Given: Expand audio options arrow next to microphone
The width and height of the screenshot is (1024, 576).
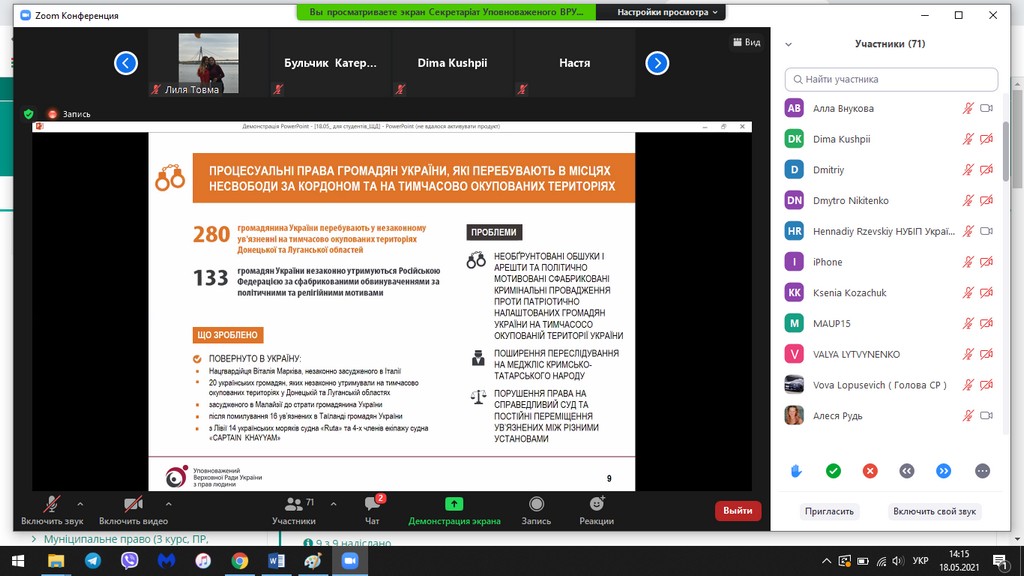Looking at the screenshot, I should (80, 503).
